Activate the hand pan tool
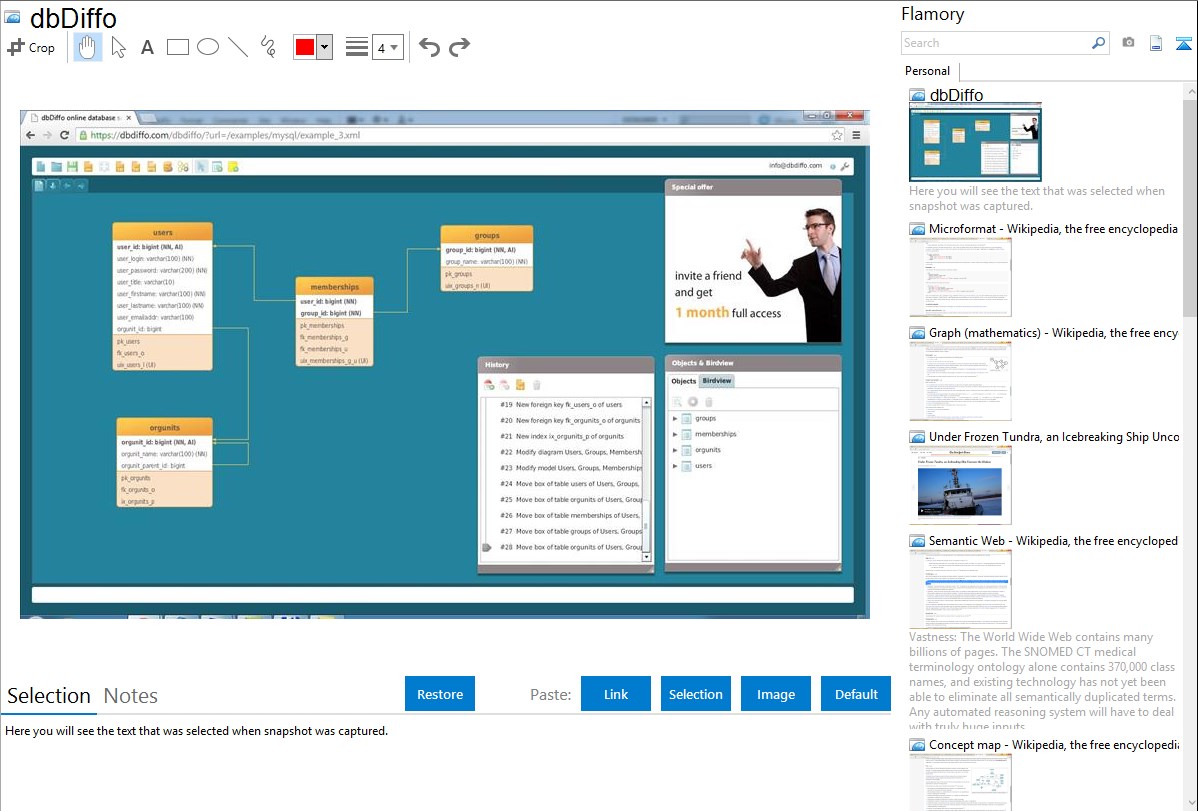This screenshot has height=811, width=1198. click(x=87, y=47)
